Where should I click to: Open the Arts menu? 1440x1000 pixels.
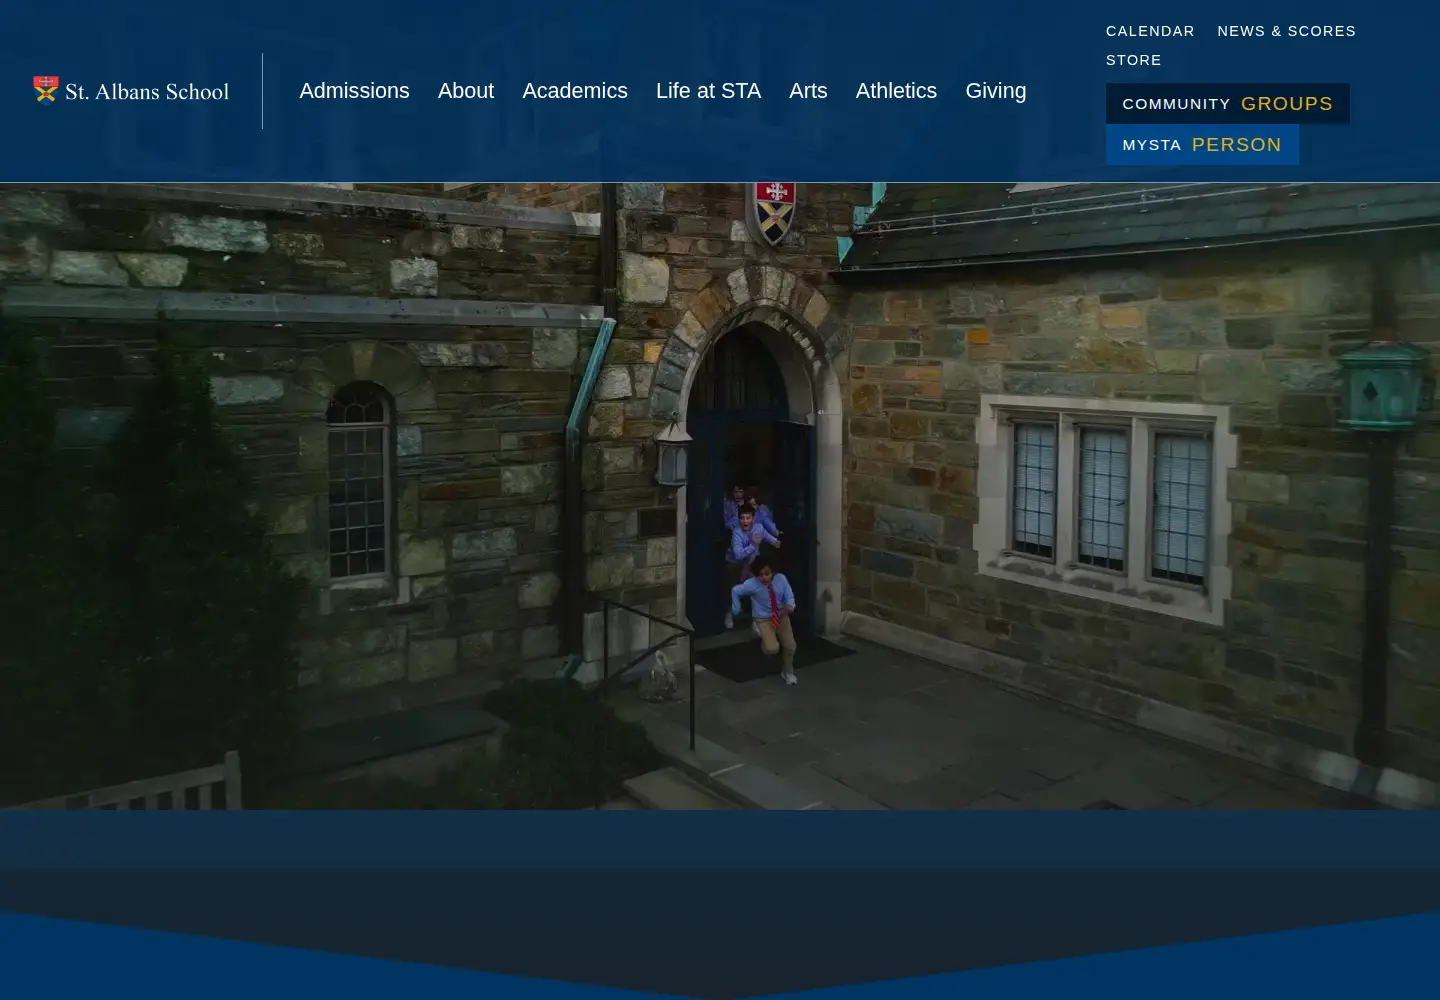click(x=808, y=91)
